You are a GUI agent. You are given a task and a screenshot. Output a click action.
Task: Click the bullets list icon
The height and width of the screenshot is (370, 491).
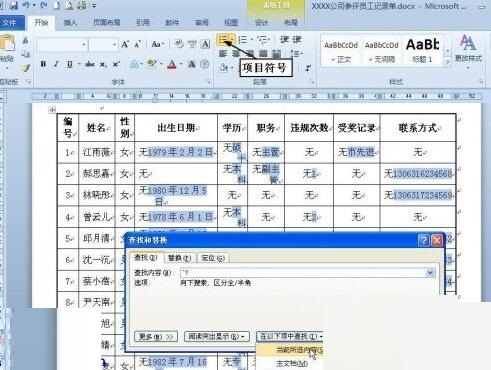[224, 40]
